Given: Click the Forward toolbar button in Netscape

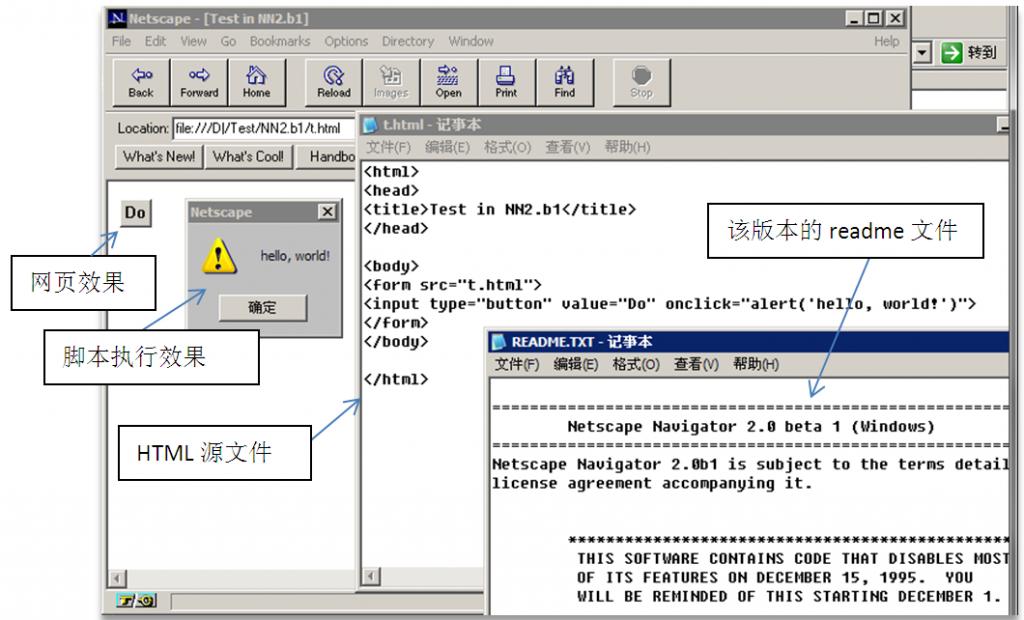Looking at the screenshot, I should pyautogui.click(x=199, y=82).
